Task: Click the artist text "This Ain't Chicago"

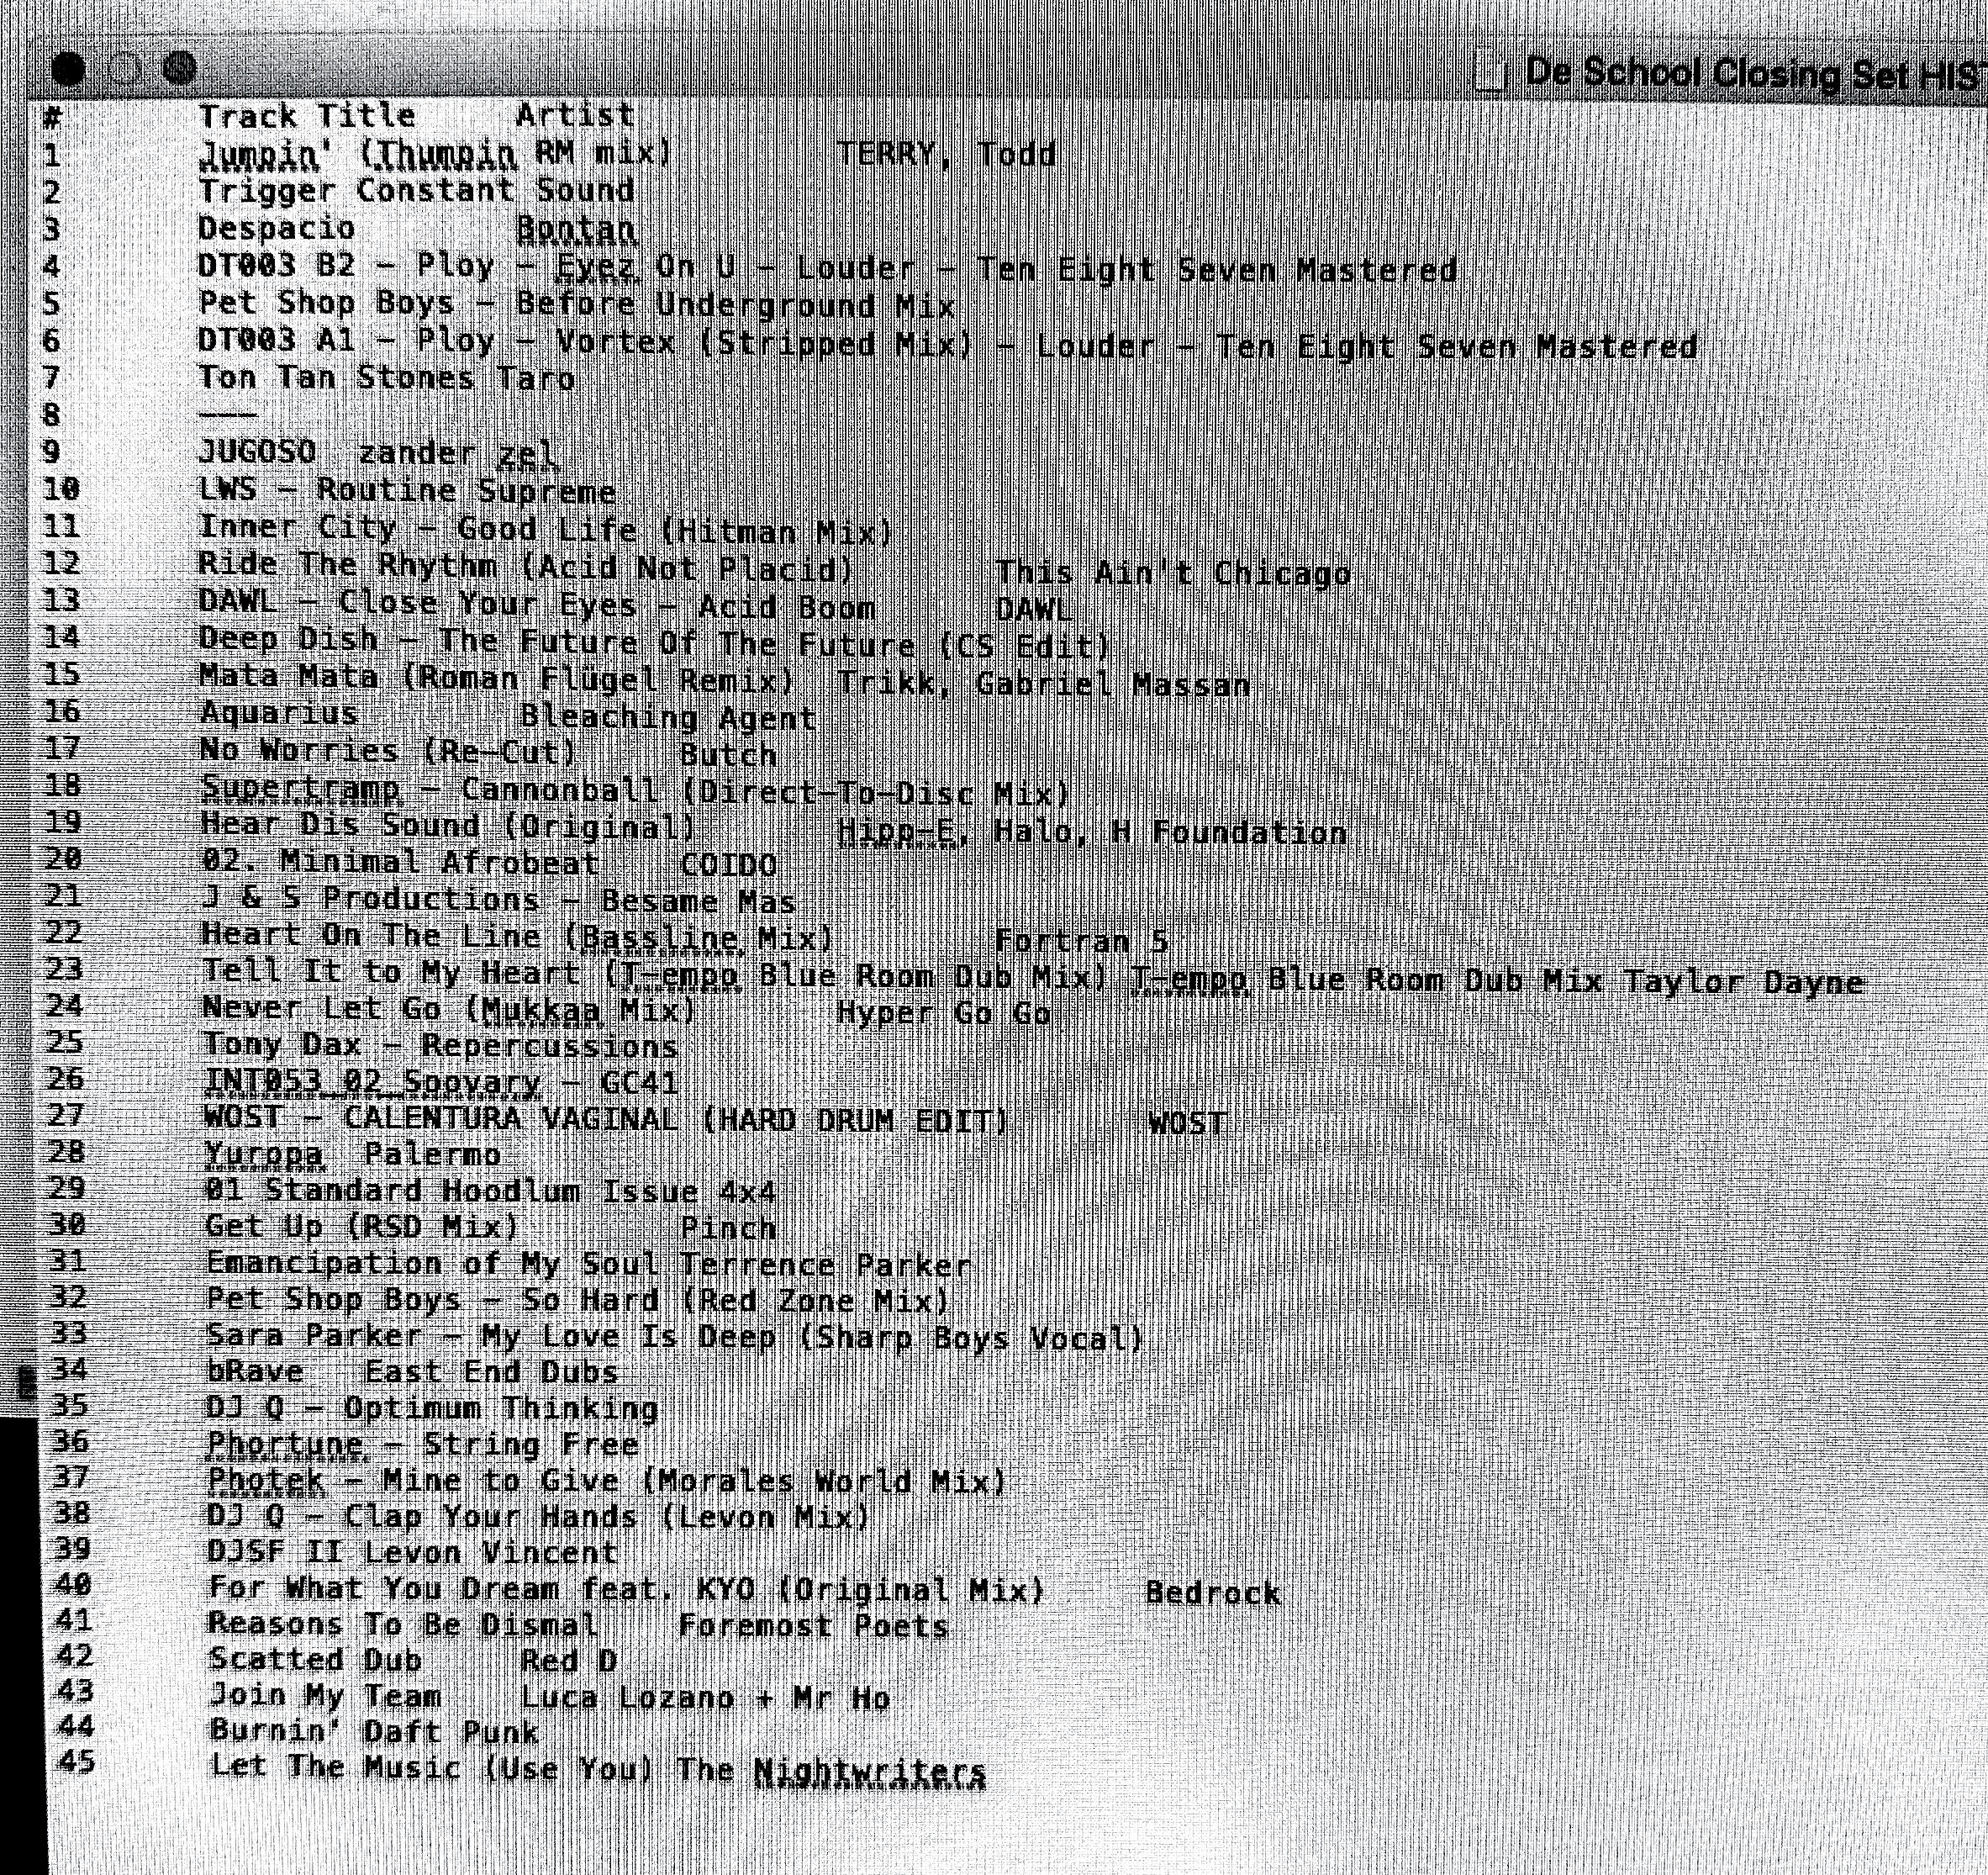Action: 1173,573
